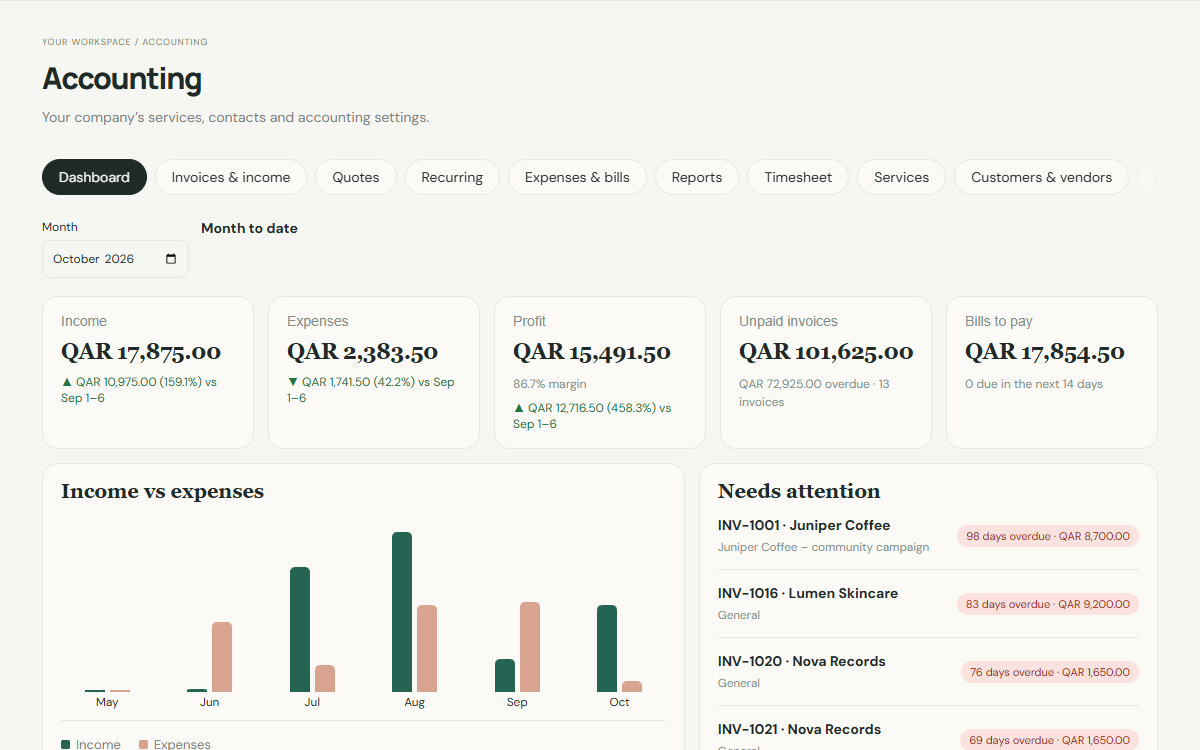Open the Expenses & bills tab
The image size is (1200, 750).
click(577, 177)
